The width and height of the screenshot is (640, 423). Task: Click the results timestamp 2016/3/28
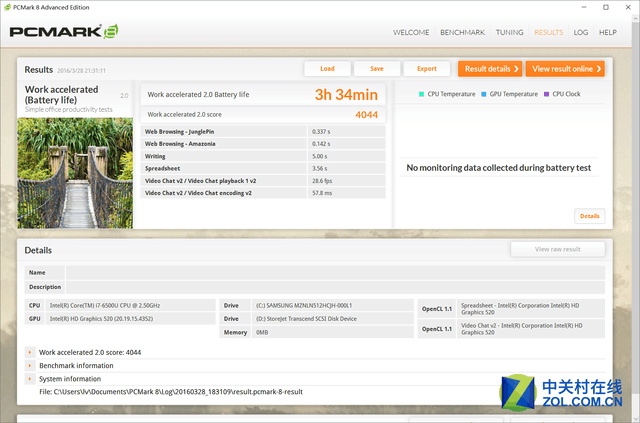pos(81,70)
